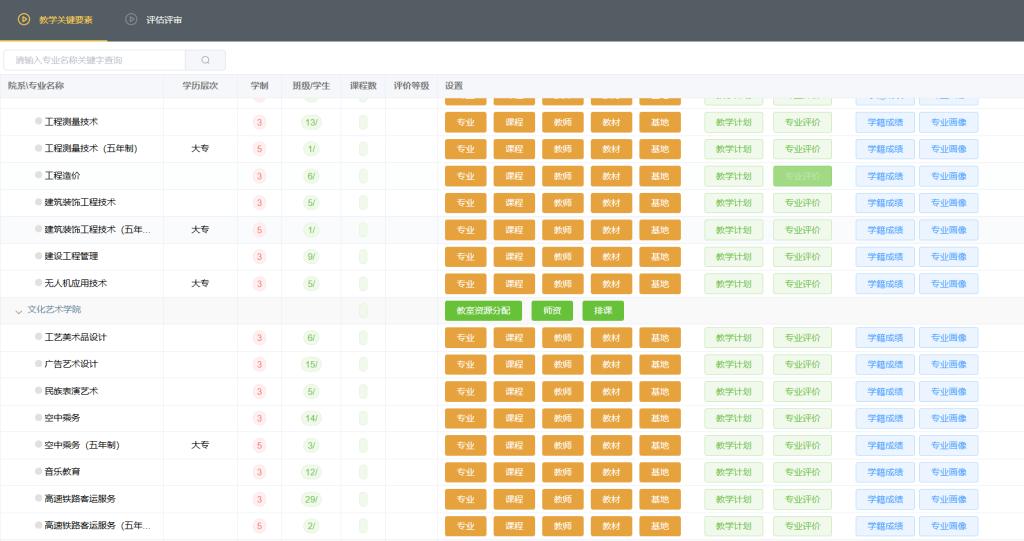Screen dimensions: 1024x541
Task: Focus the major name keyword search field
Action: pos(95,60)
